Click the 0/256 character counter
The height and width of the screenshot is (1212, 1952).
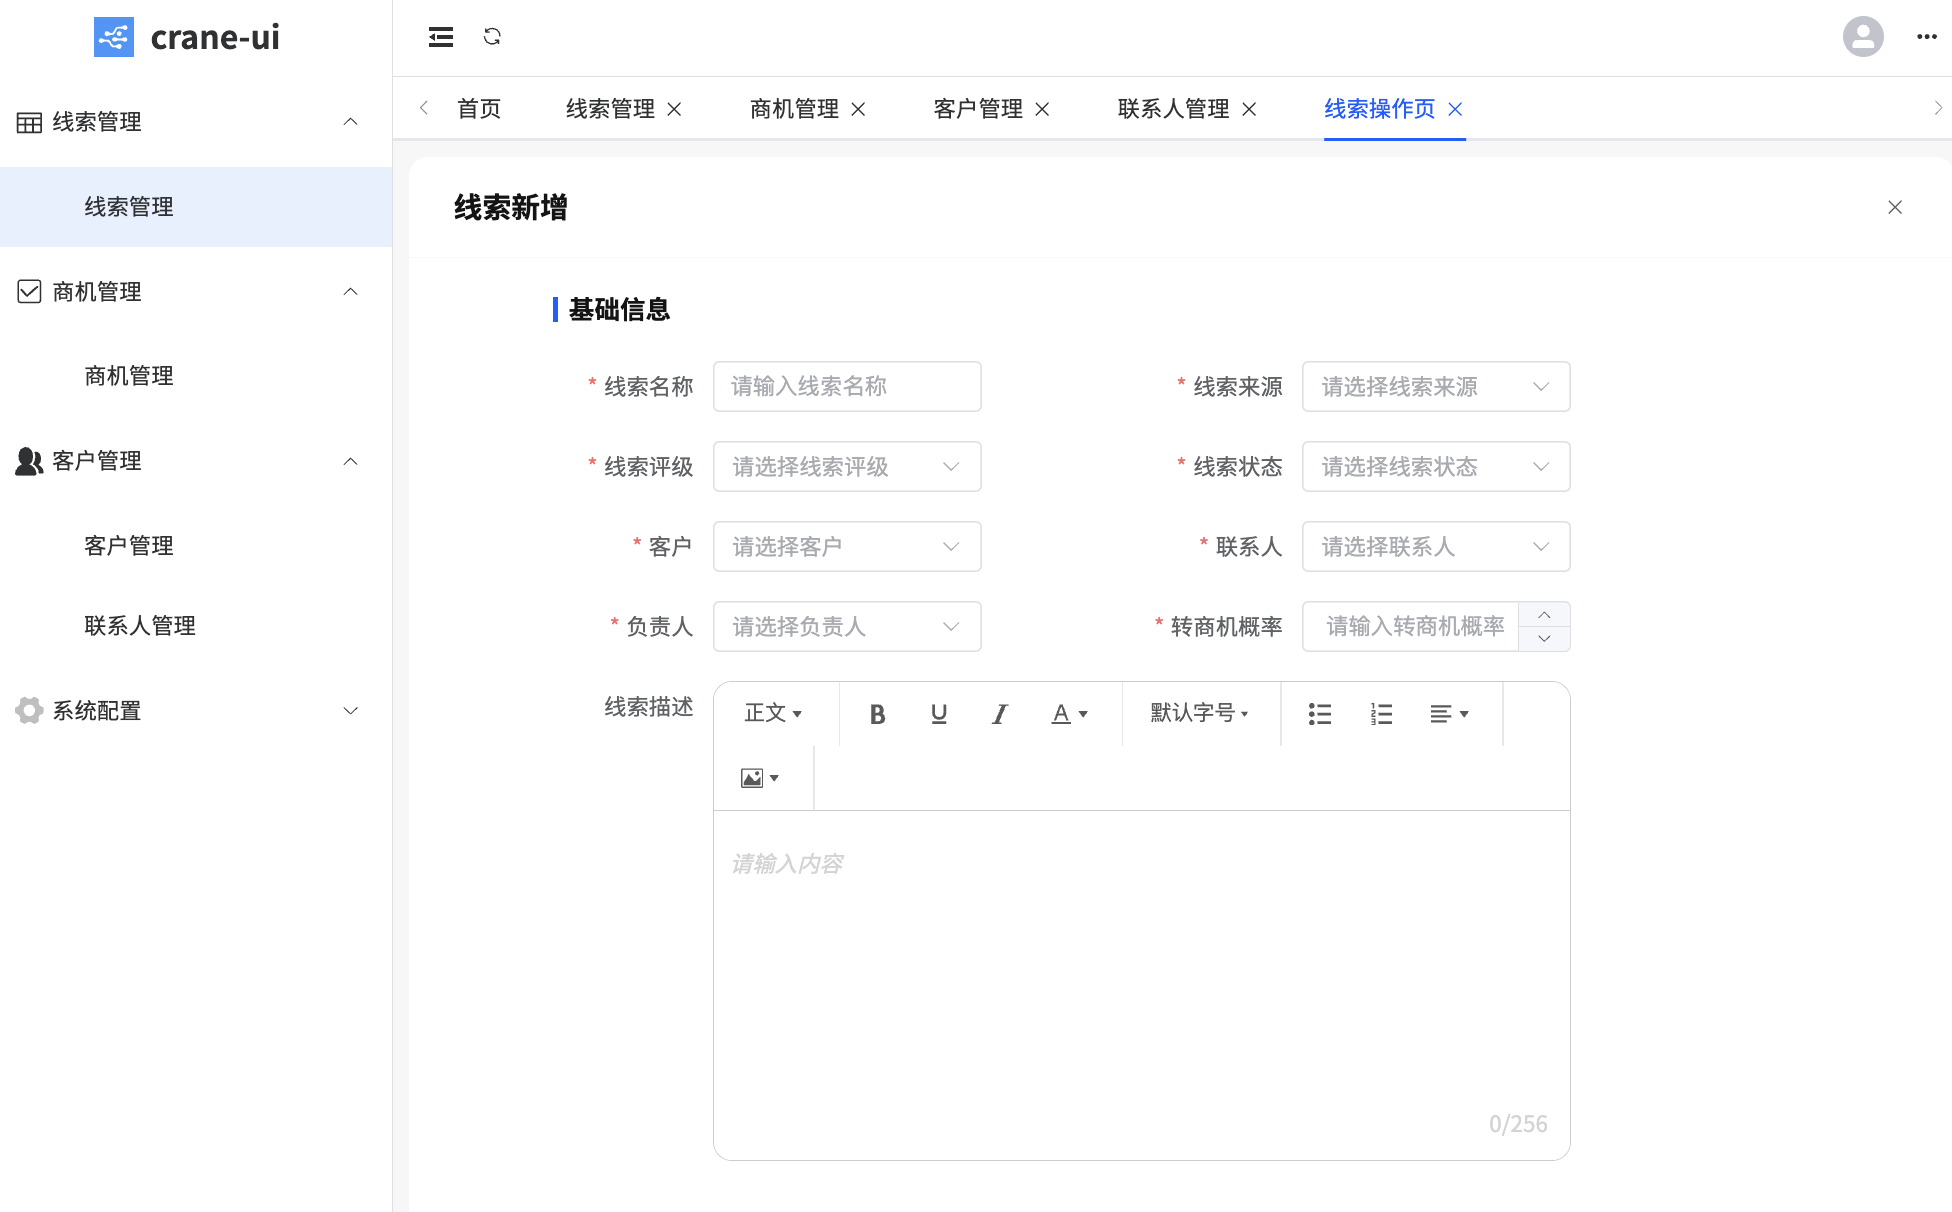point(1518,1124)
